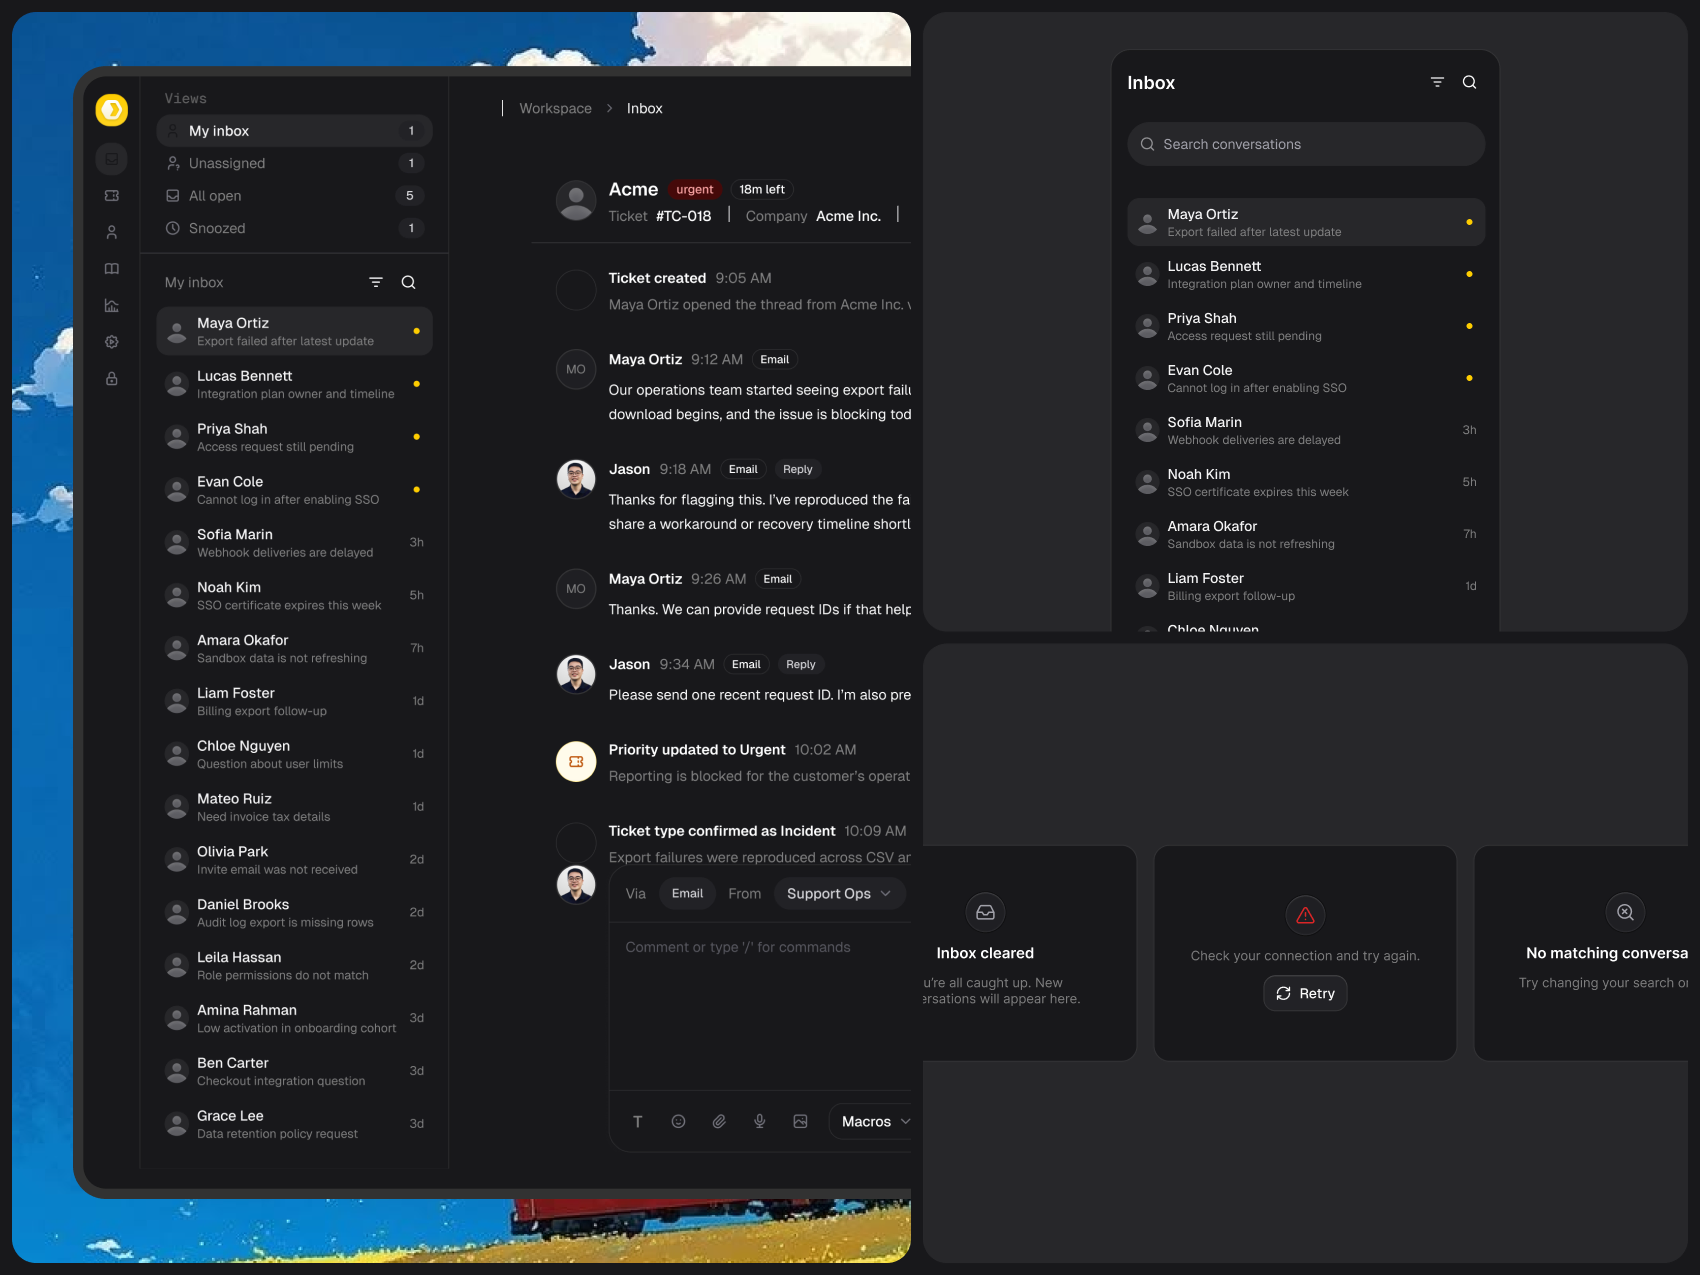The width and height of the screenshot is (1700, 1275).
Task: Open the reports chart icon in left rail
Action: [112, 306]
